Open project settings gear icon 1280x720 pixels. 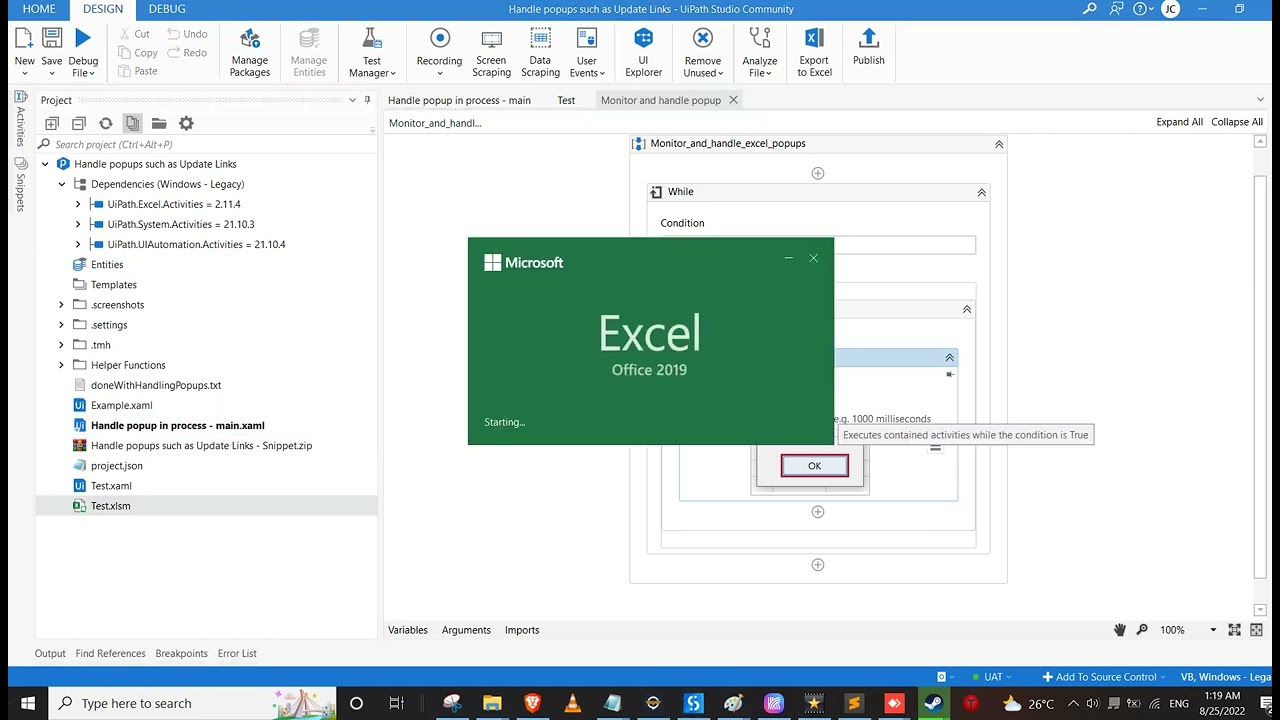186,123
